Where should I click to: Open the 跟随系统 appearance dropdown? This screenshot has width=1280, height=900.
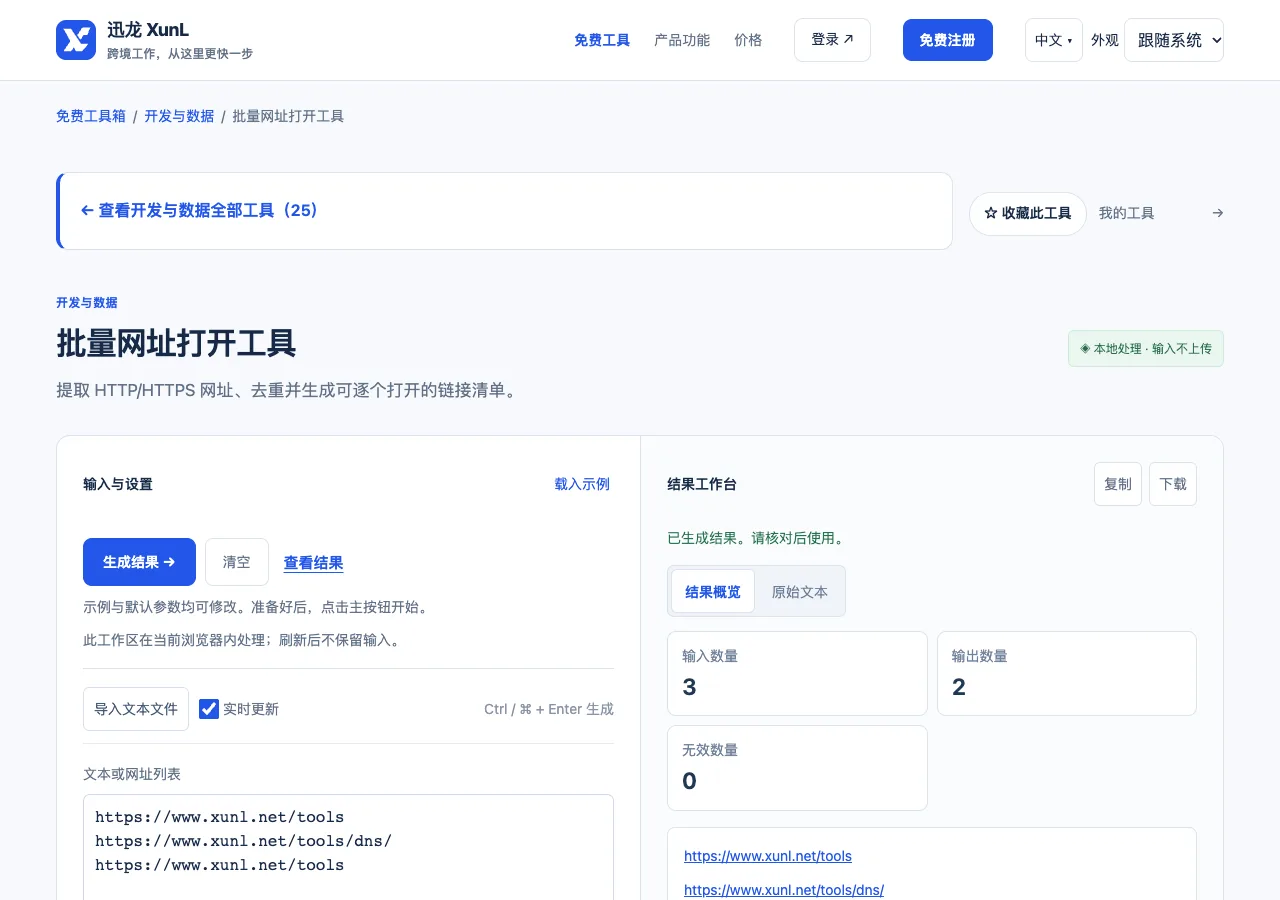pos(1173,40)
